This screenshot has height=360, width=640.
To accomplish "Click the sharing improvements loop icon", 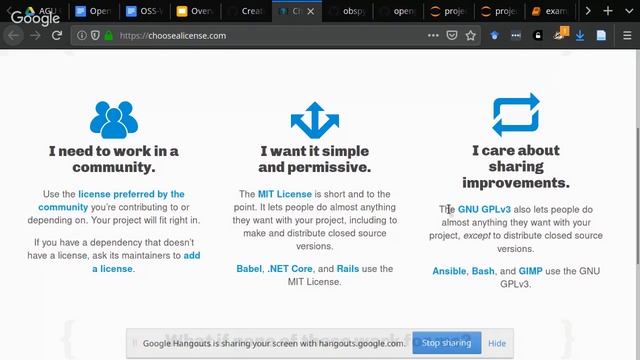I will [516, 115].
